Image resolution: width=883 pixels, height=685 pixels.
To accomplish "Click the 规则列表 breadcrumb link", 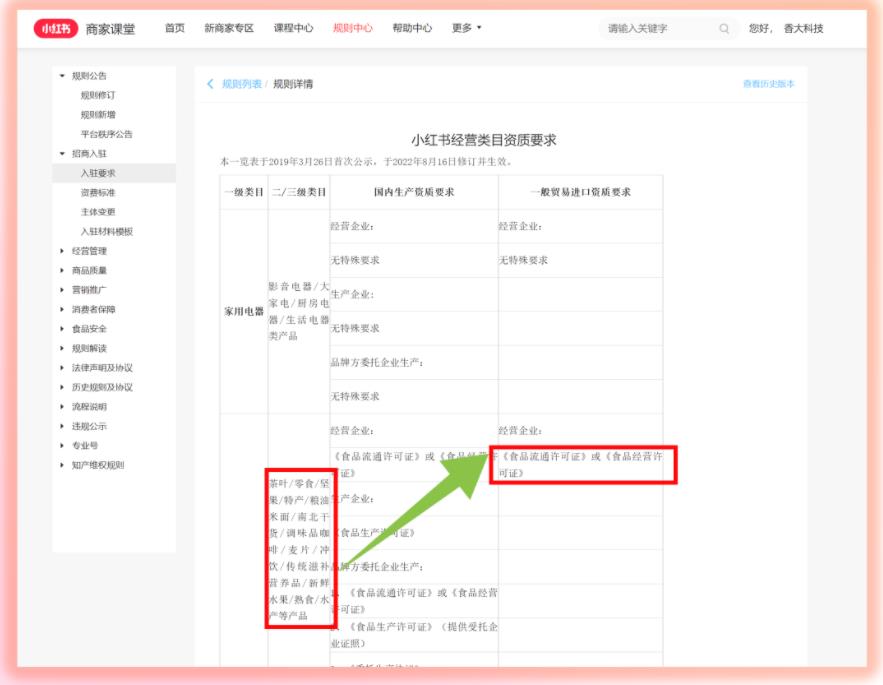I will [242, 84].
